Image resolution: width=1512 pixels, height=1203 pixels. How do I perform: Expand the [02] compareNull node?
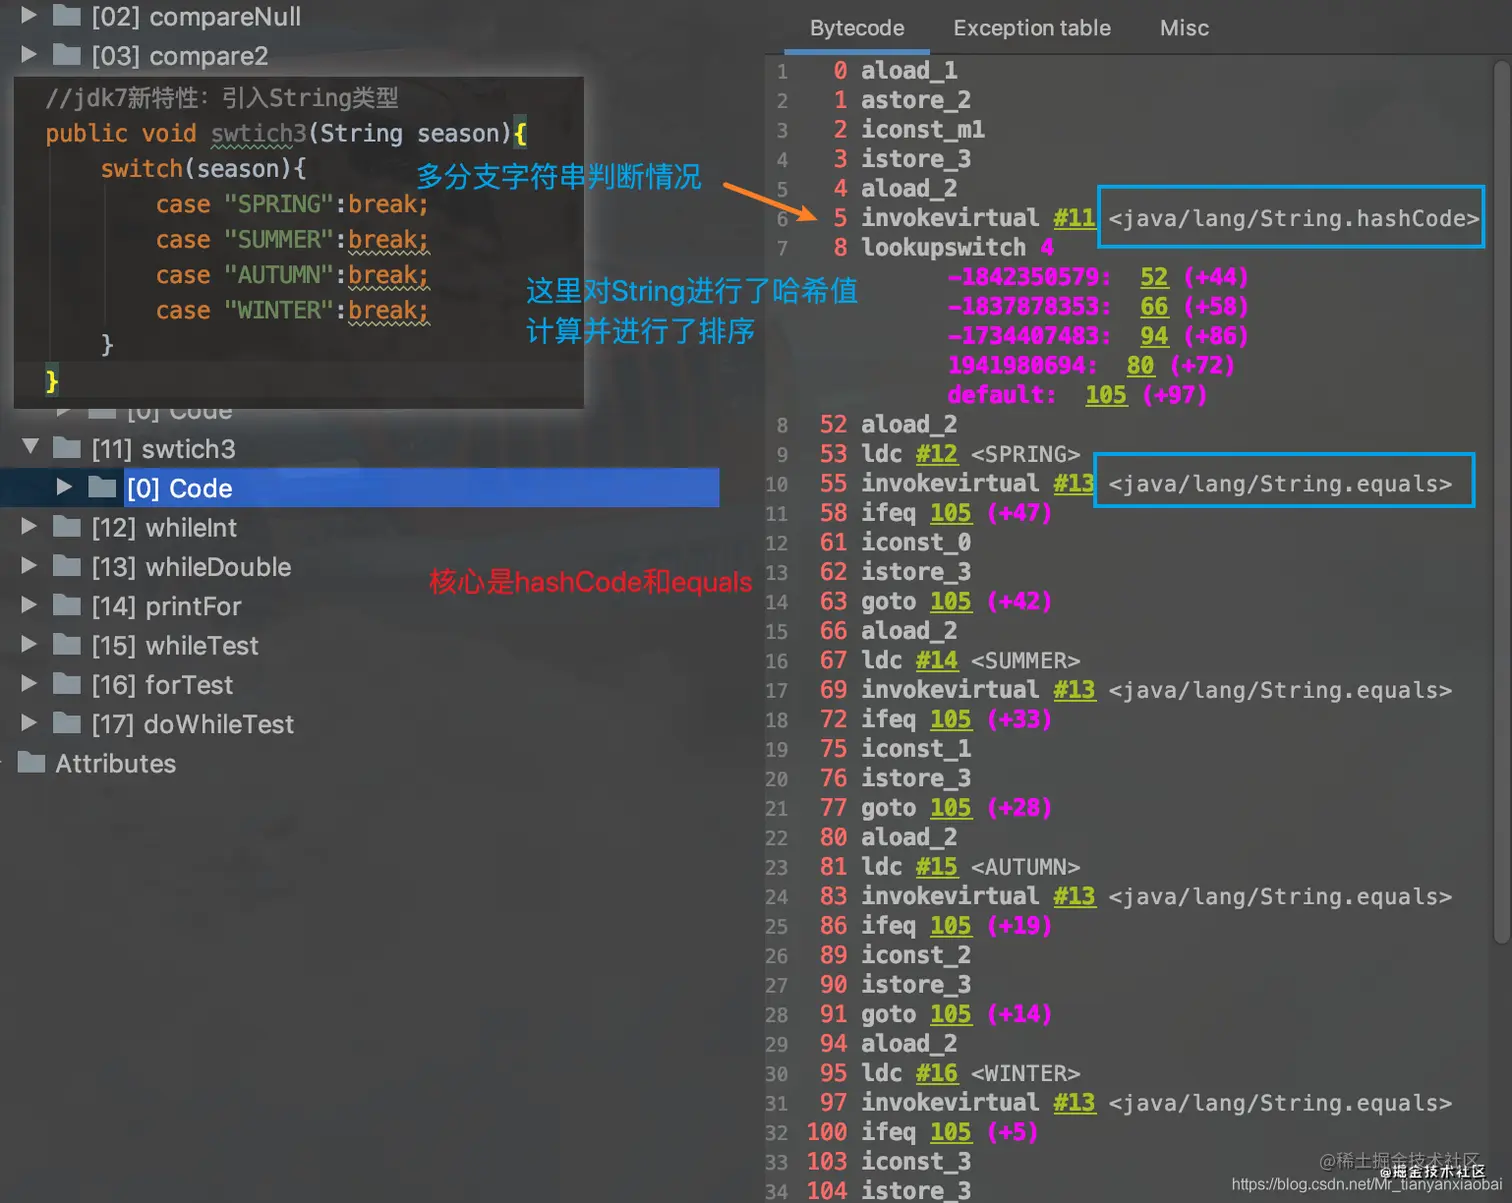pyautogui.click(x=29, y=16)
